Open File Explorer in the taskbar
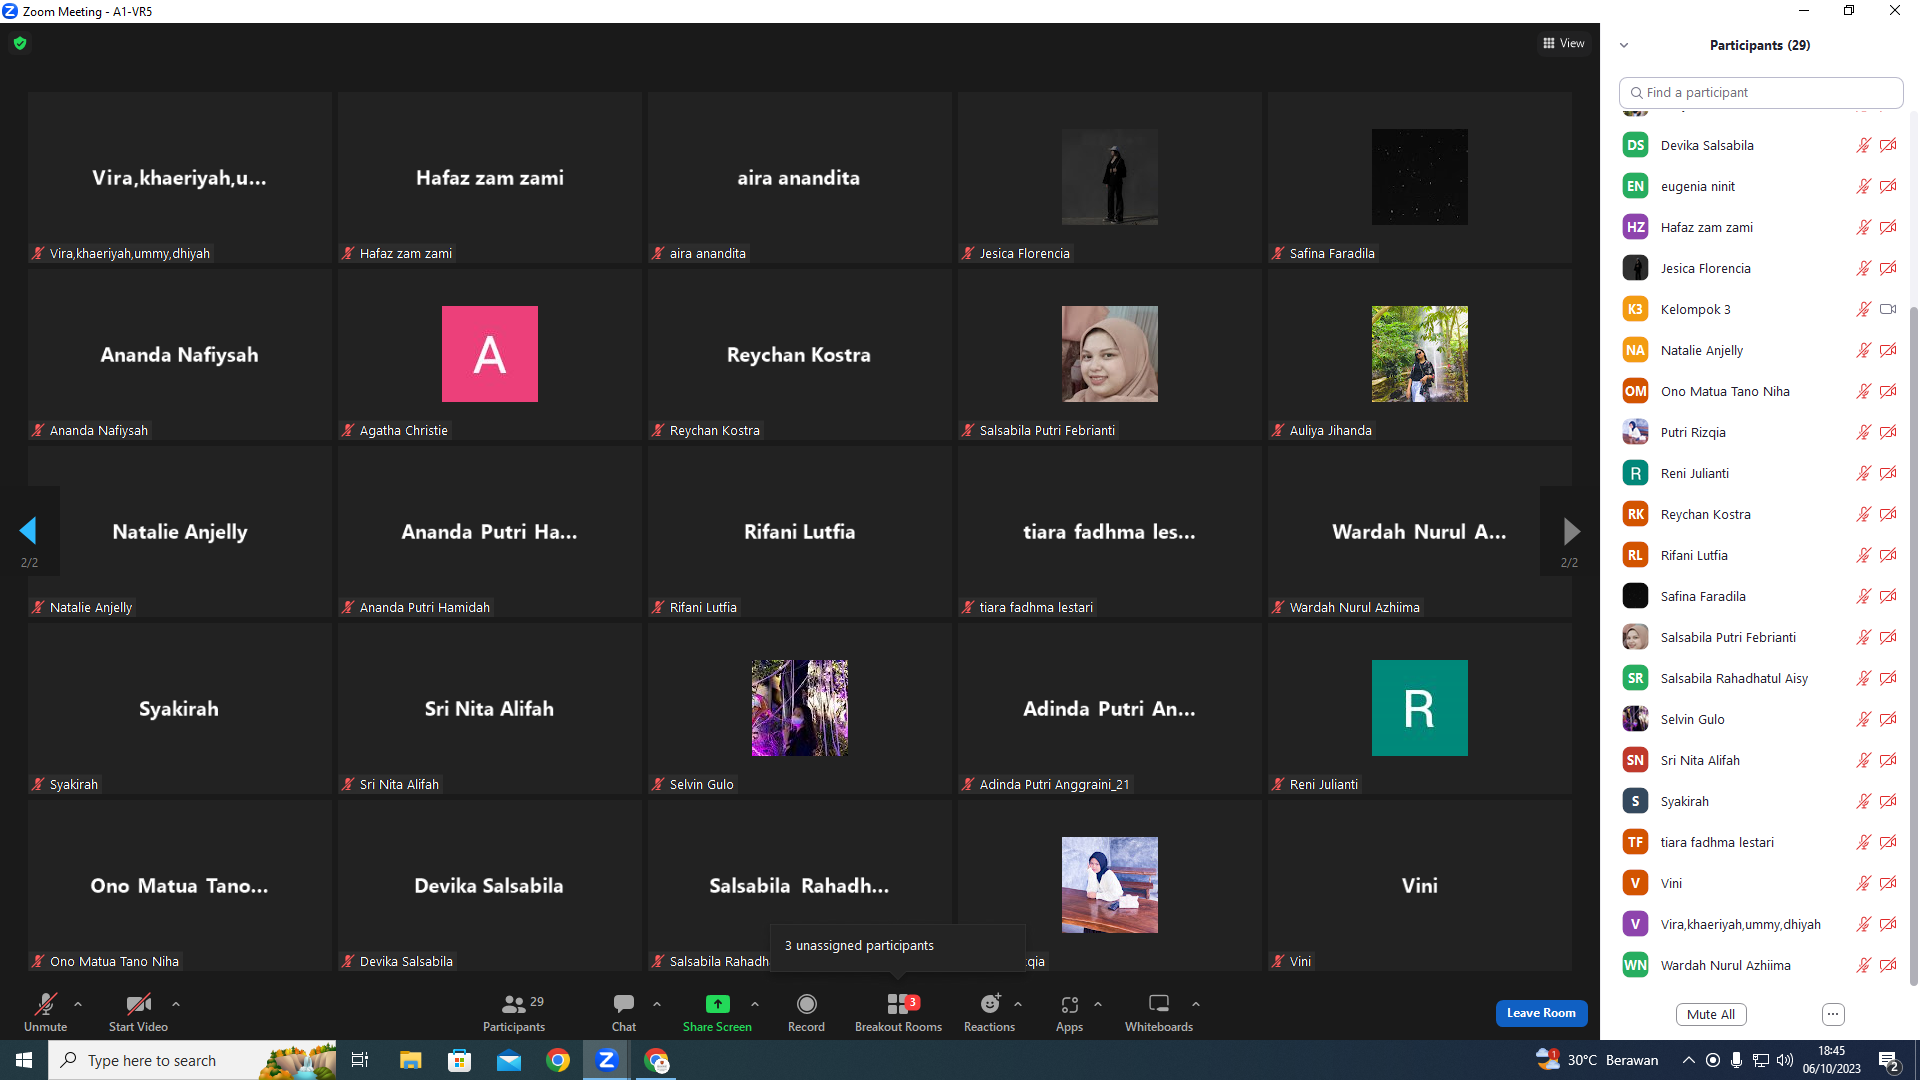 click(x=410, y=1060)
